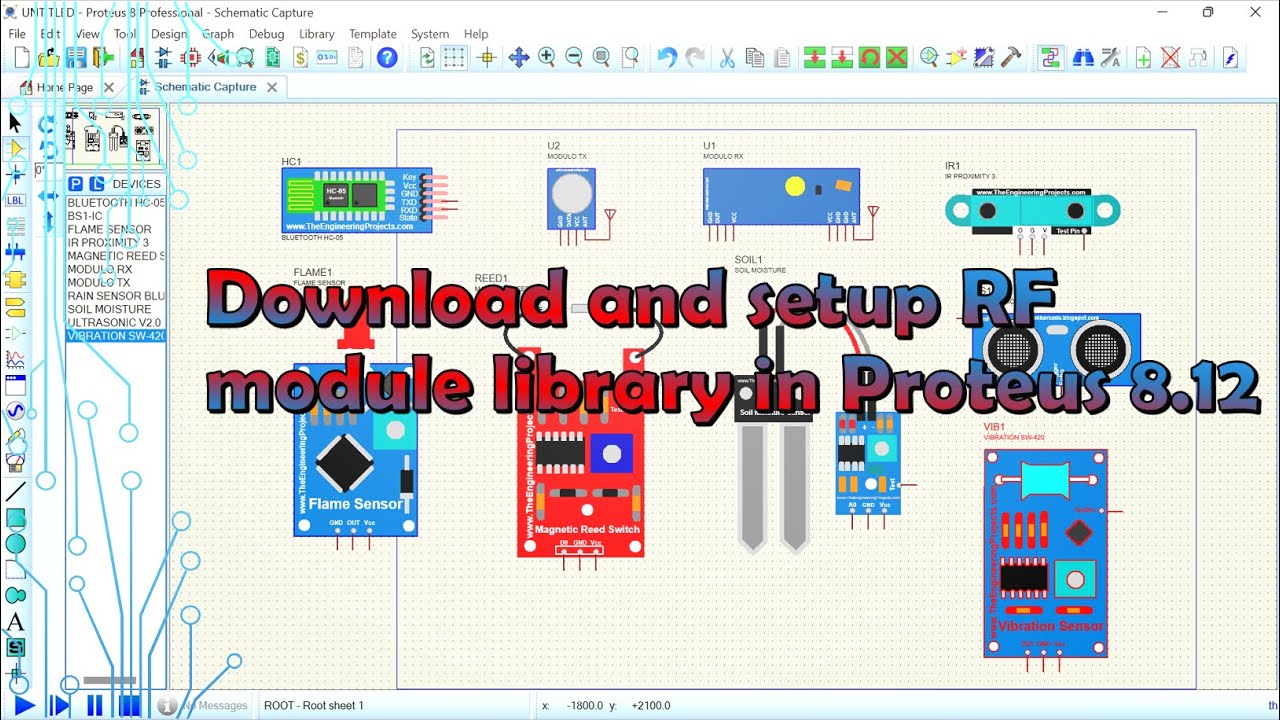
Task: Click the L library manage button
Action: (96, 184)
